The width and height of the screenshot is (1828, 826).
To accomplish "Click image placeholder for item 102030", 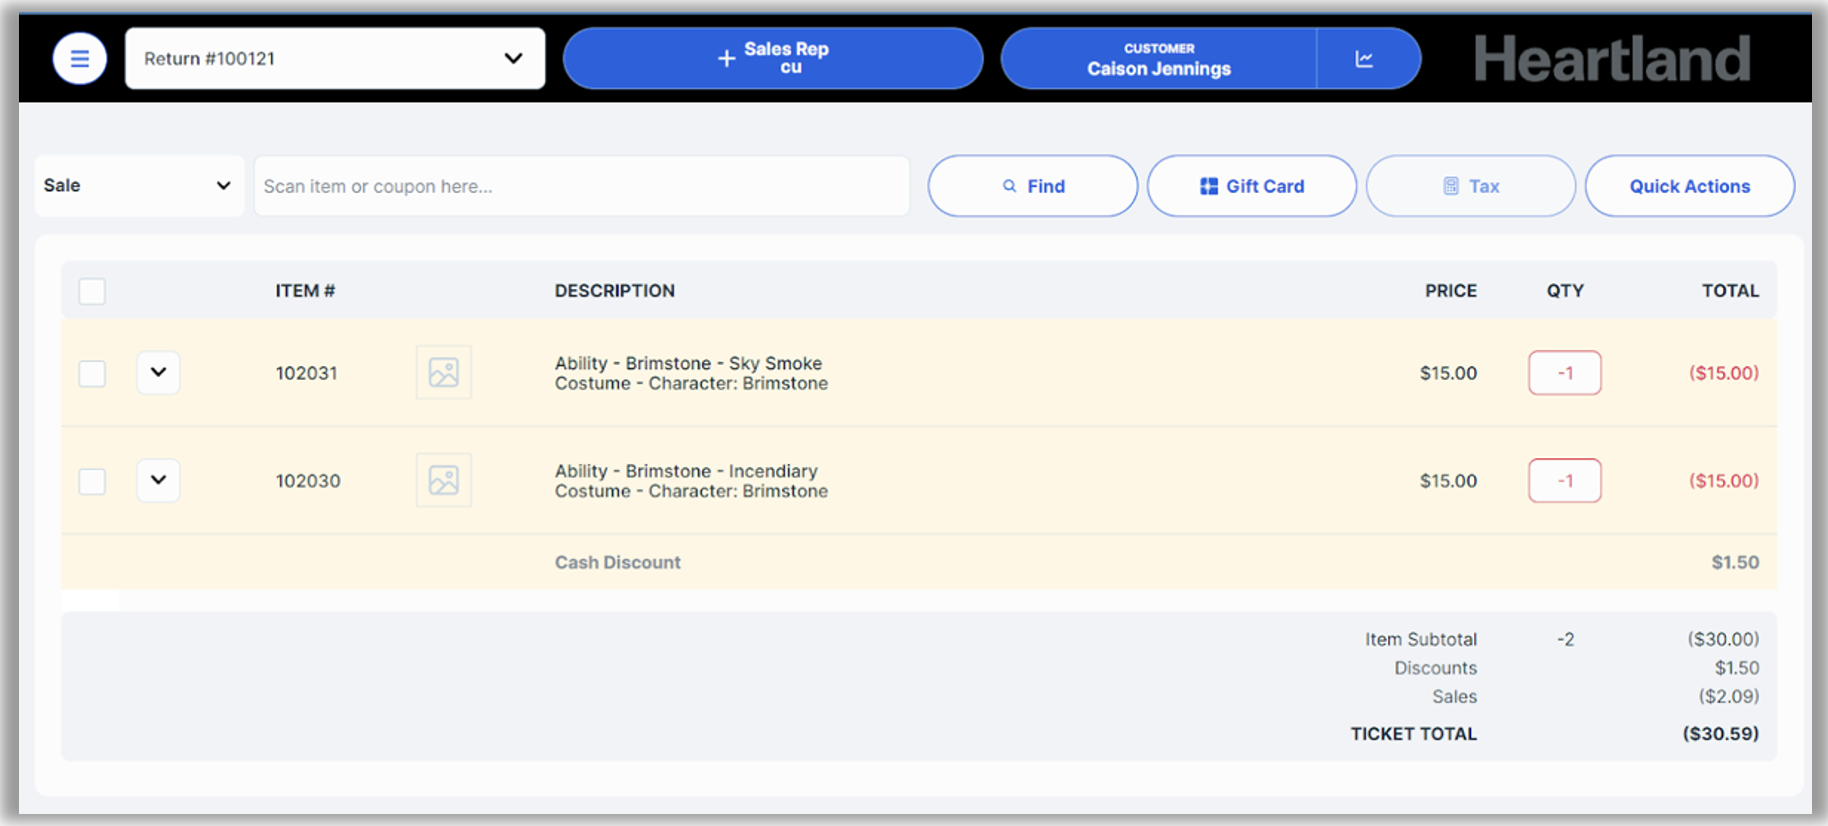I will point(443,481).
